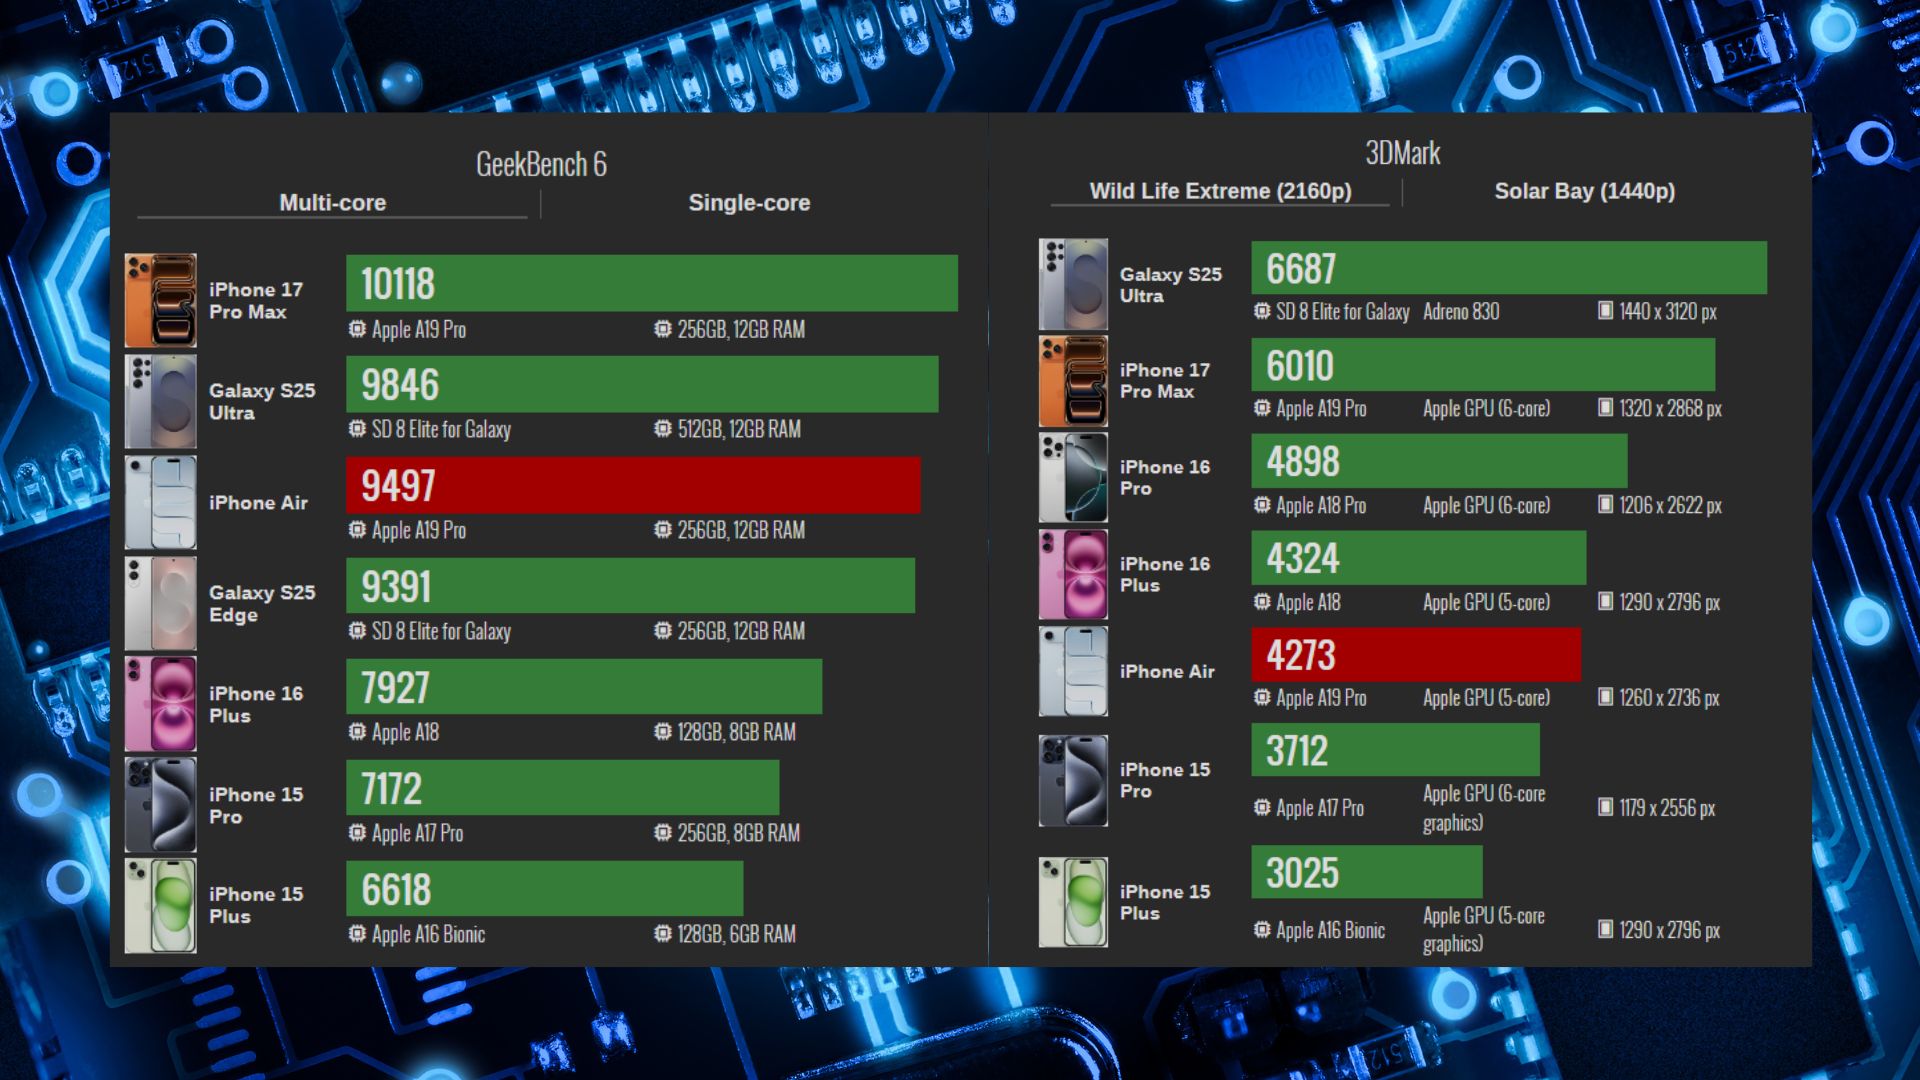Click the Apple A18 Pro chipset text
The height and width of the screenshot is (1080, 1920).
pyautogui.click(x=1321, y=506)
